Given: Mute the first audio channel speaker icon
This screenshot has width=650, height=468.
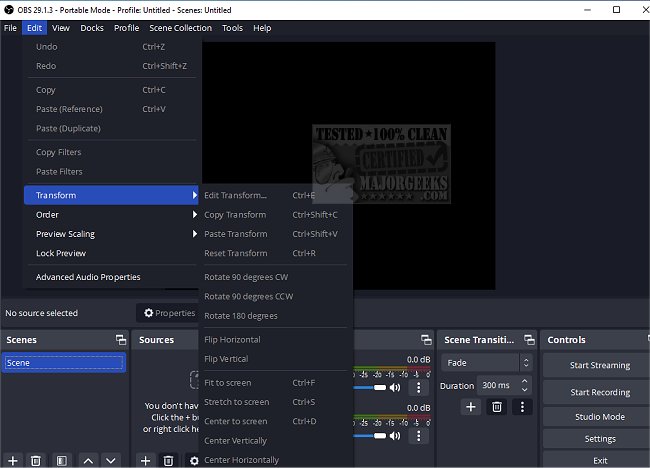Looking at the screenshot, I should coord(395,388).
